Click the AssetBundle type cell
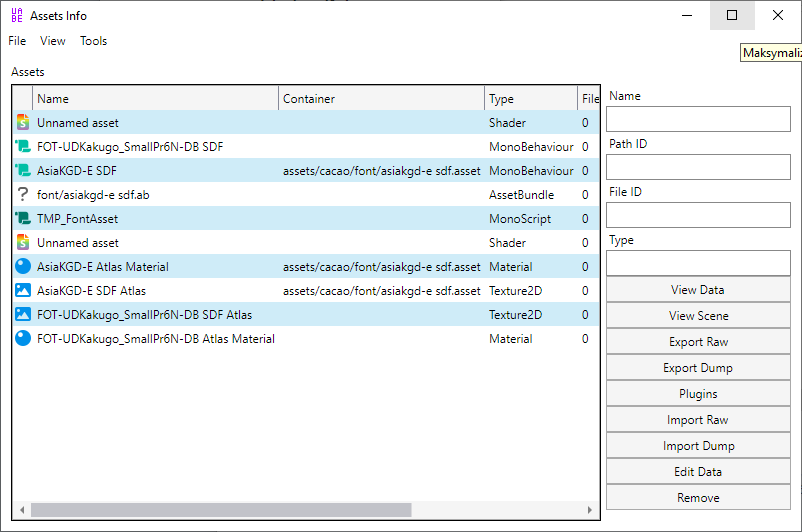 point(521,195)
